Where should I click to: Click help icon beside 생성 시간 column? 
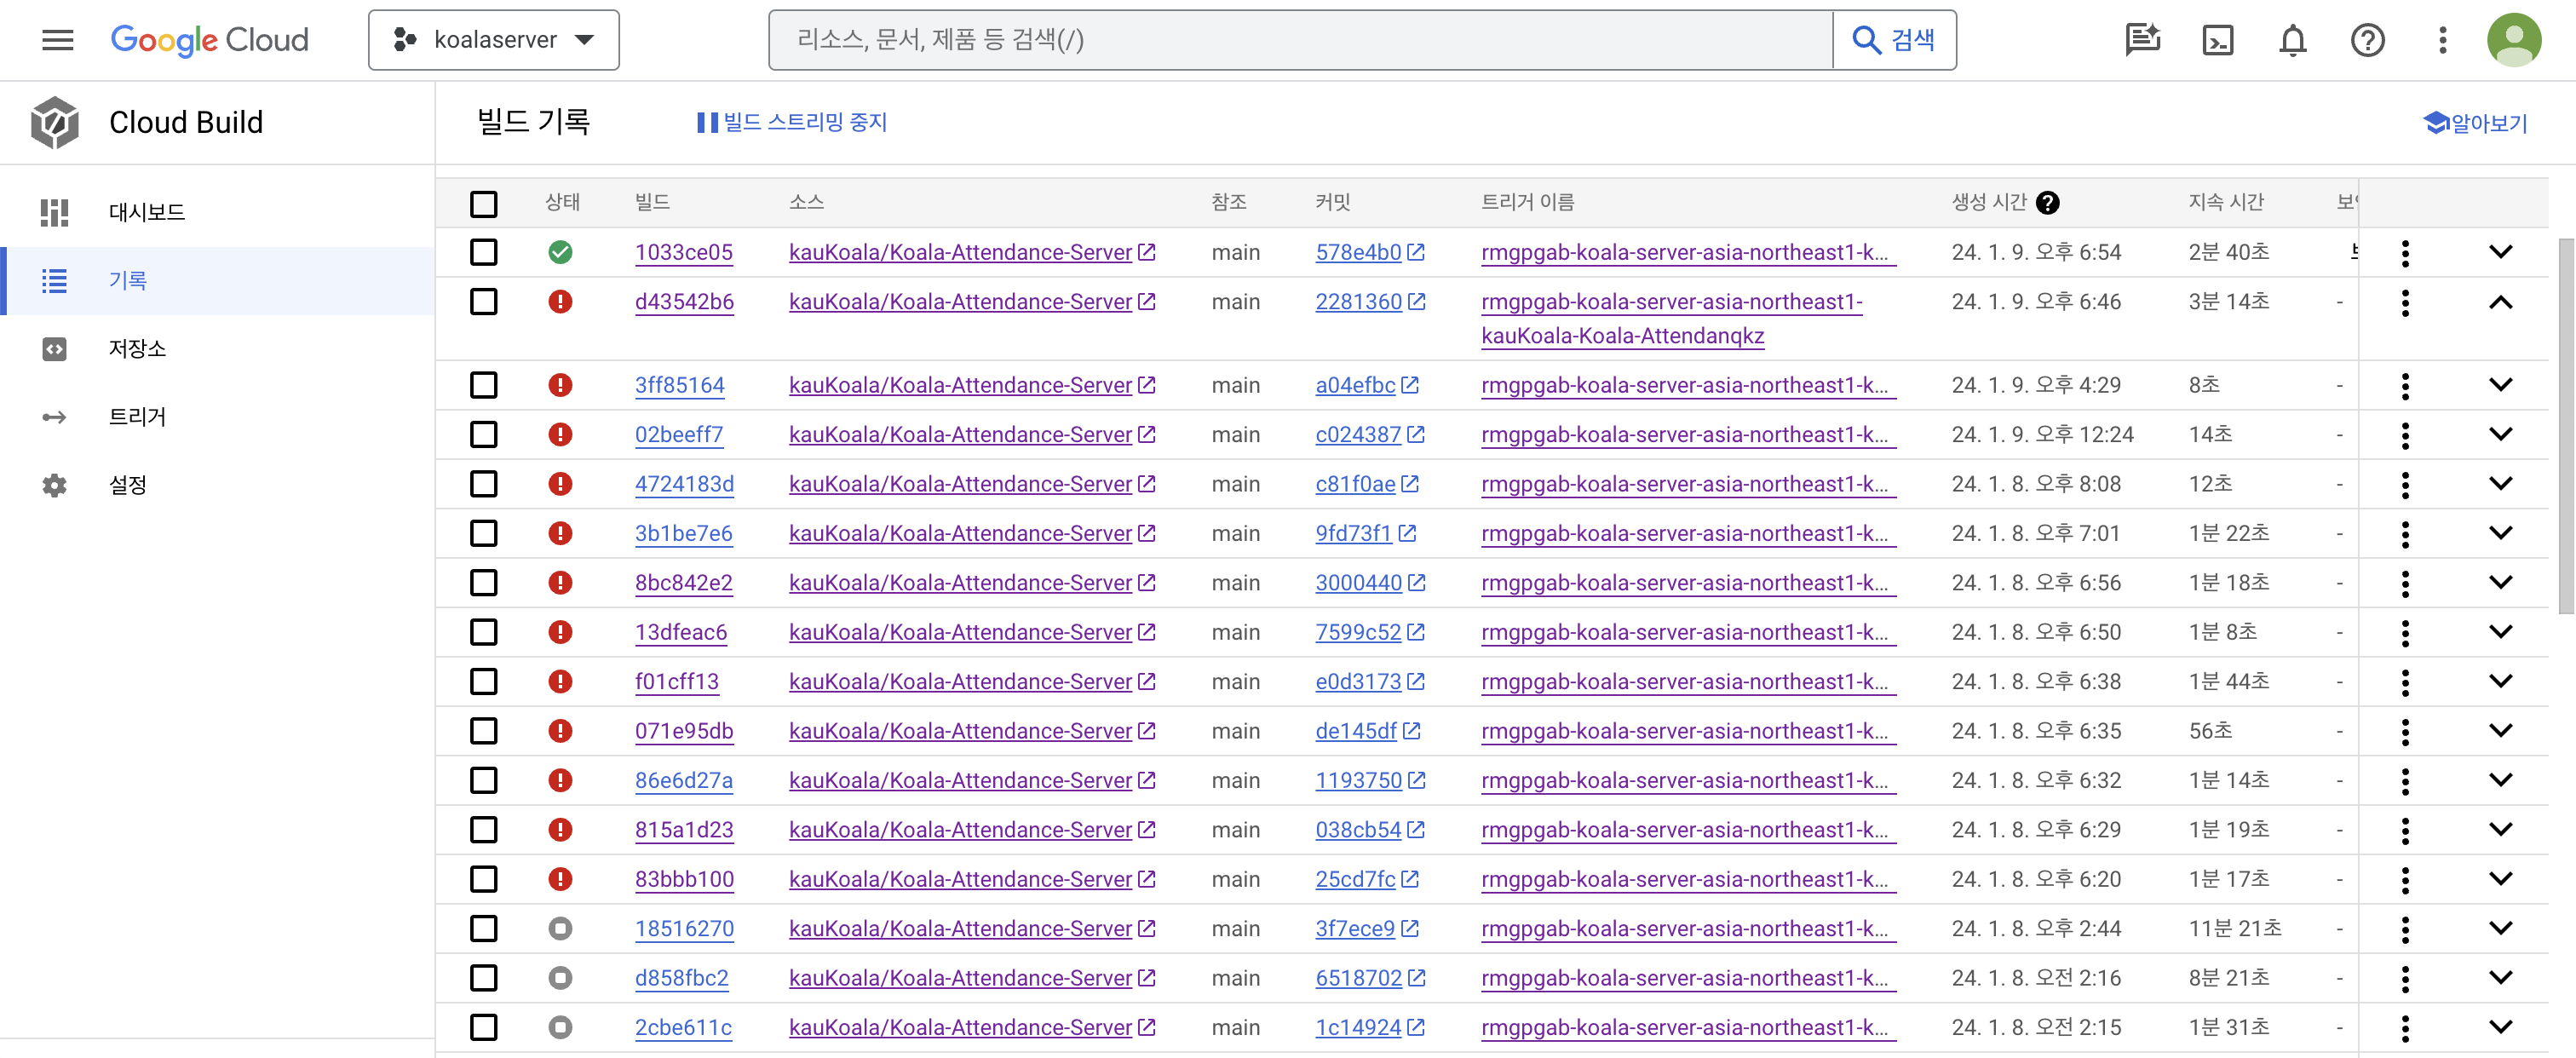2047,203
